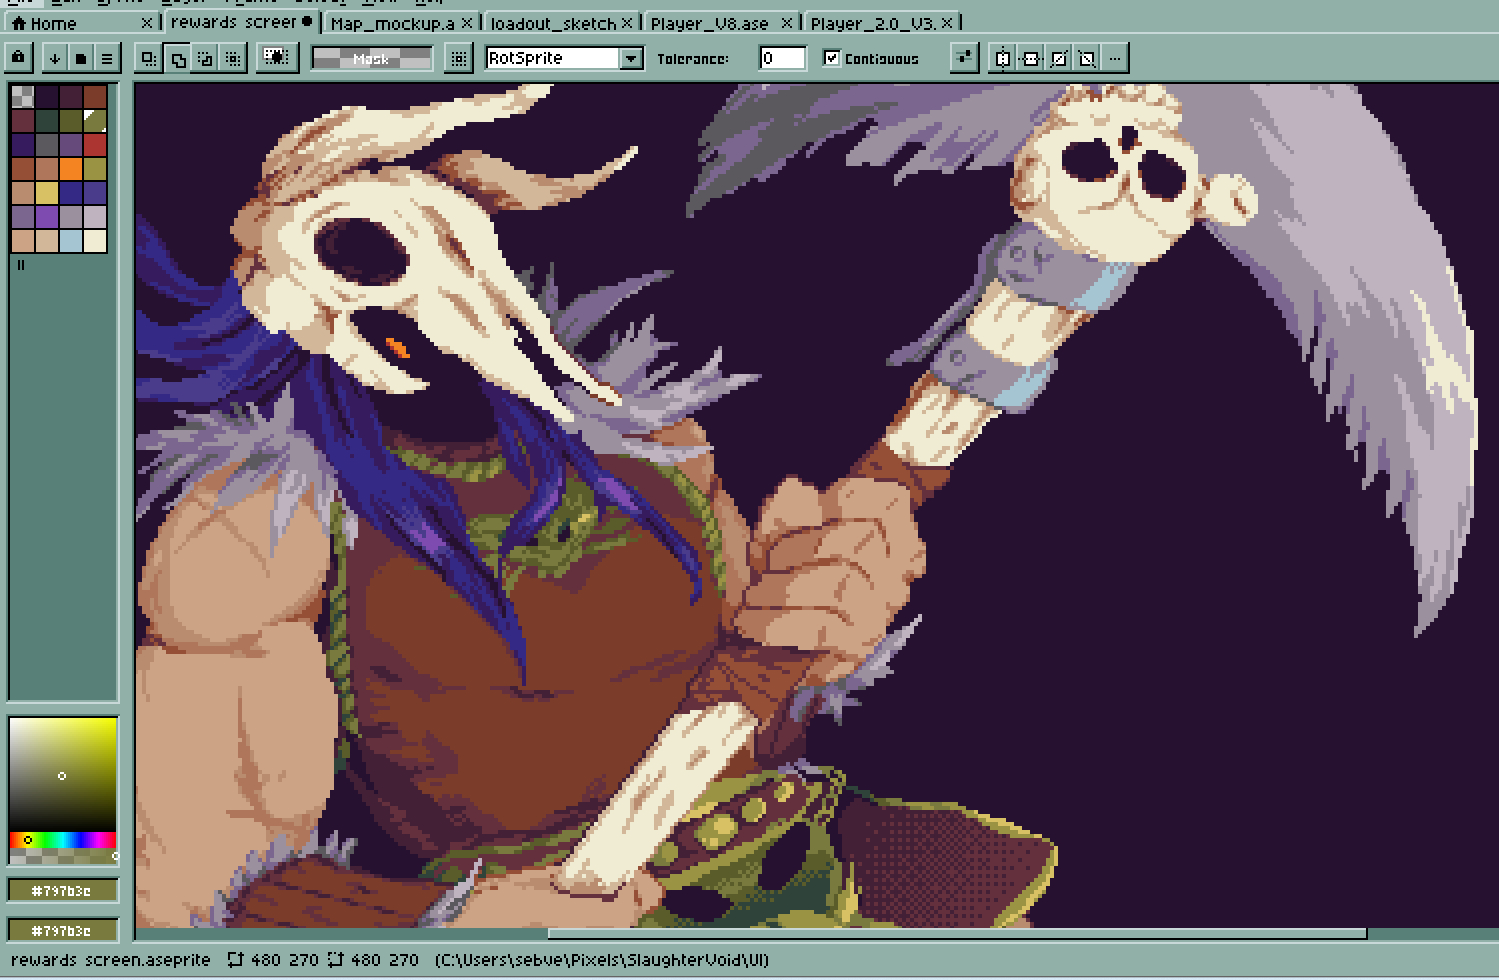This screenshot has width=1499, height=980.
Task: Toggle the Contiguous checkbox
Action: (831, 58)
